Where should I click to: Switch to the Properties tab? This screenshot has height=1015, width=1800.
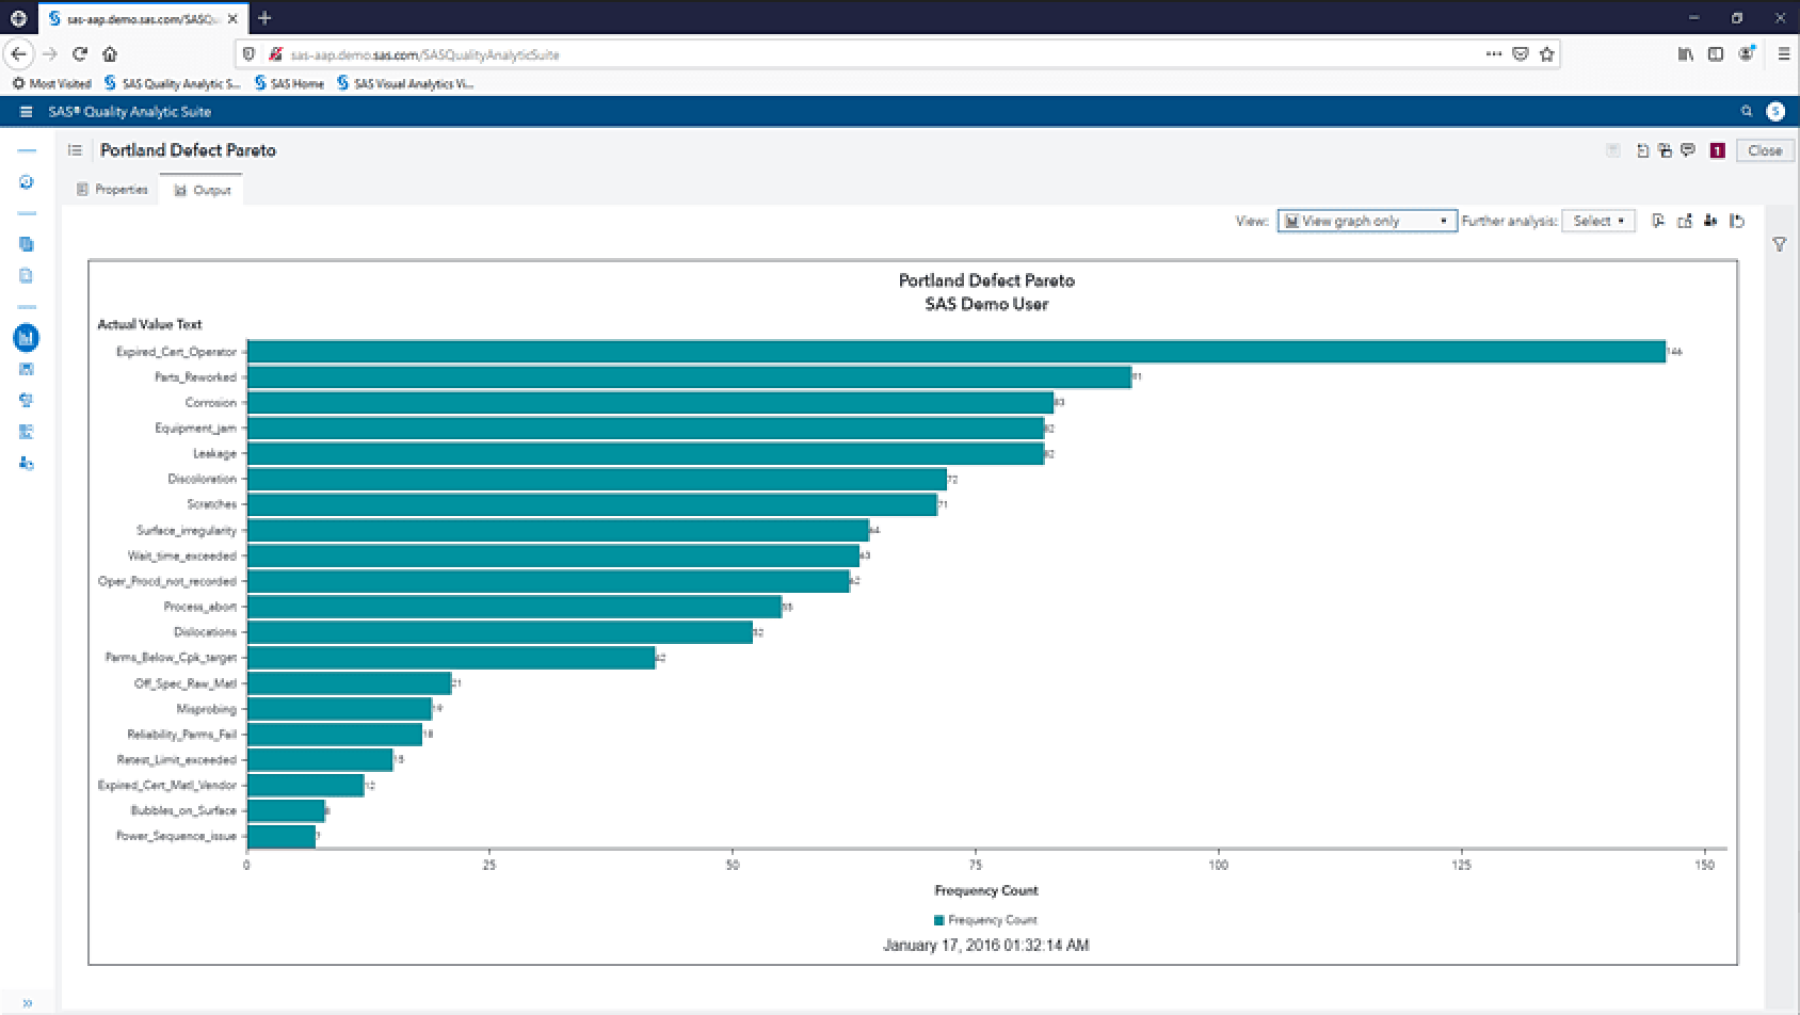click(x=112, y=189)
